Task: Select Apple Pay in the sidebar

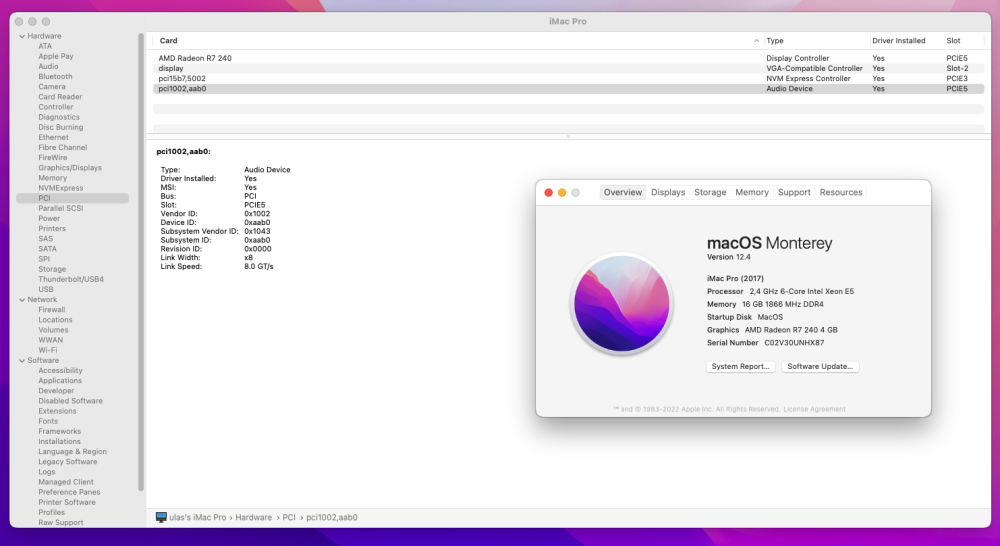Action: (55, 57)
